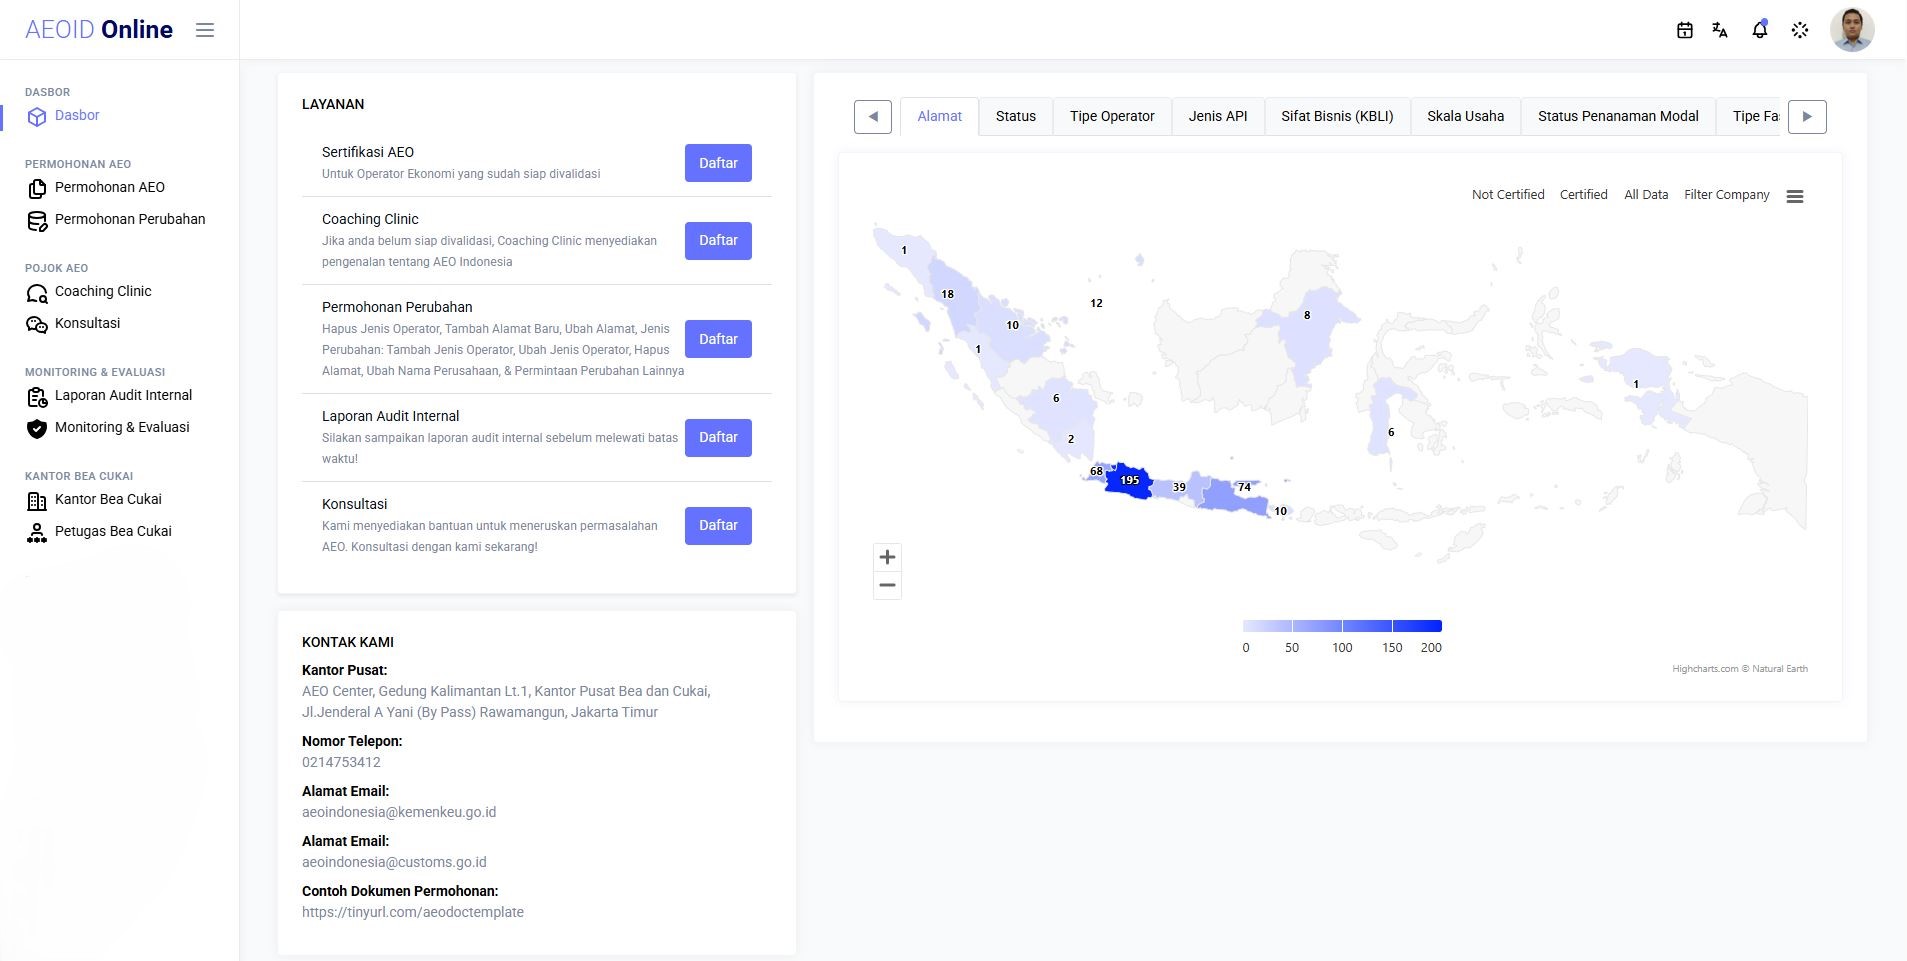Toggle the hamburger sidebar menu icon
1907x961 pixels.
pyautogui.click(x=205, y=30)
